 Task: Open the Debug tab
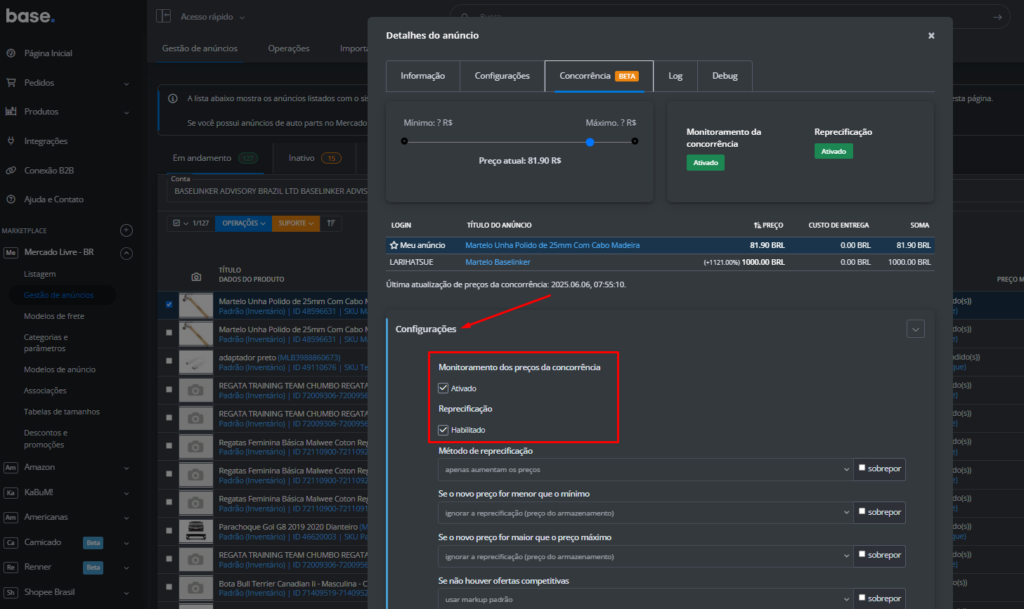[725, 76]
